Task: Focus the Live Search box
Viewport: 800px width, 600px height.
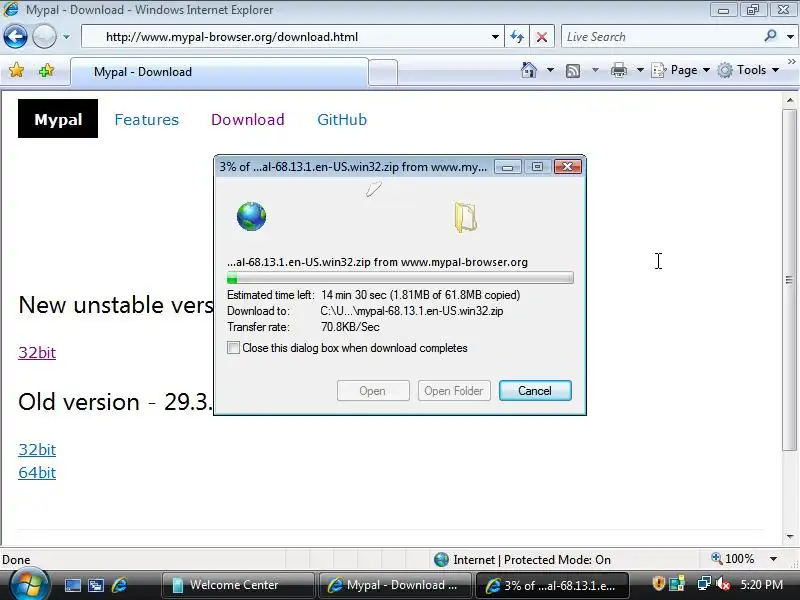Action: pos(661,37)
